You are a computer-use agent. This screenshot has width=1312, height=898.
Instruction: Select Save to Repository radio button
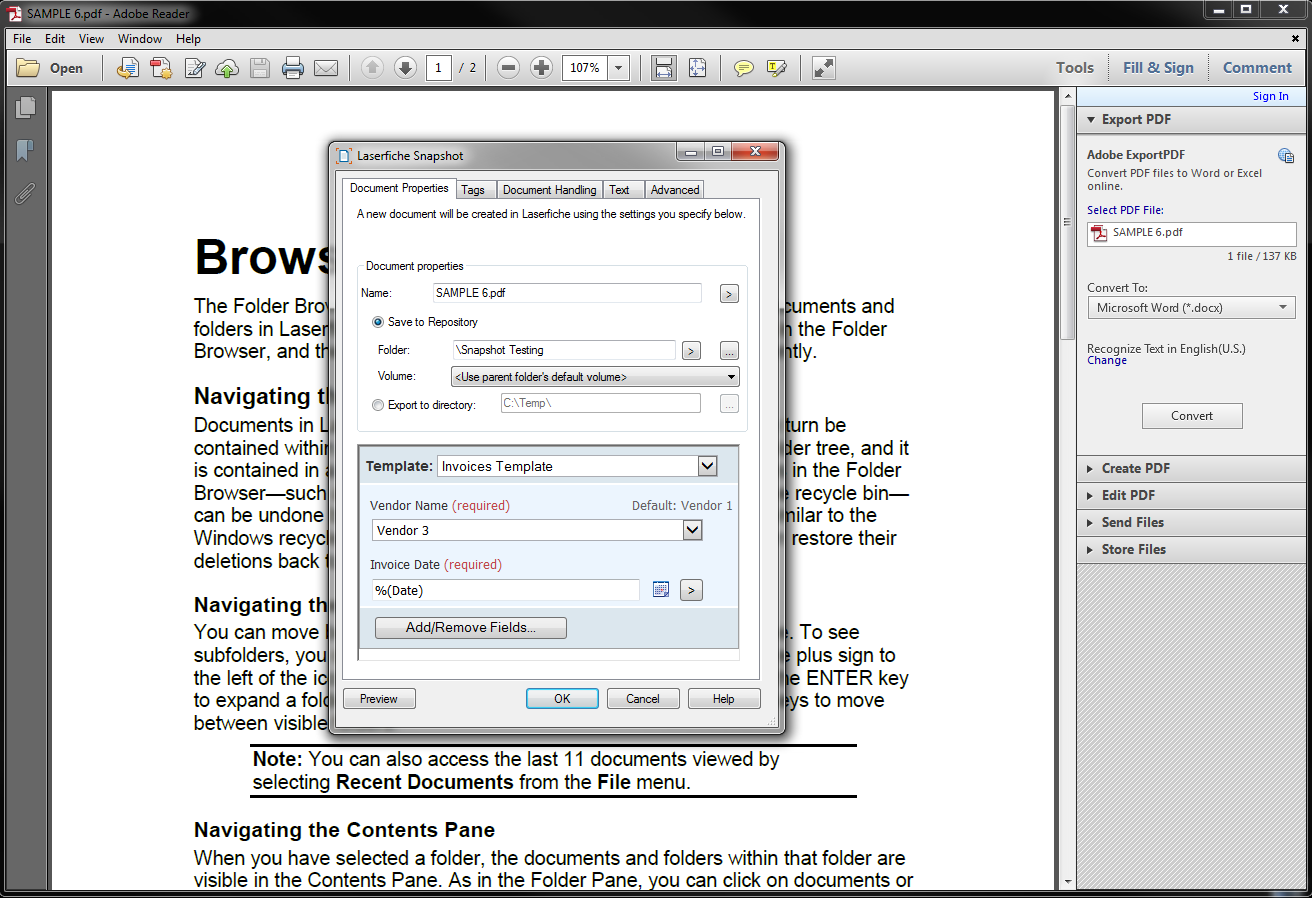tap(378, 322)
